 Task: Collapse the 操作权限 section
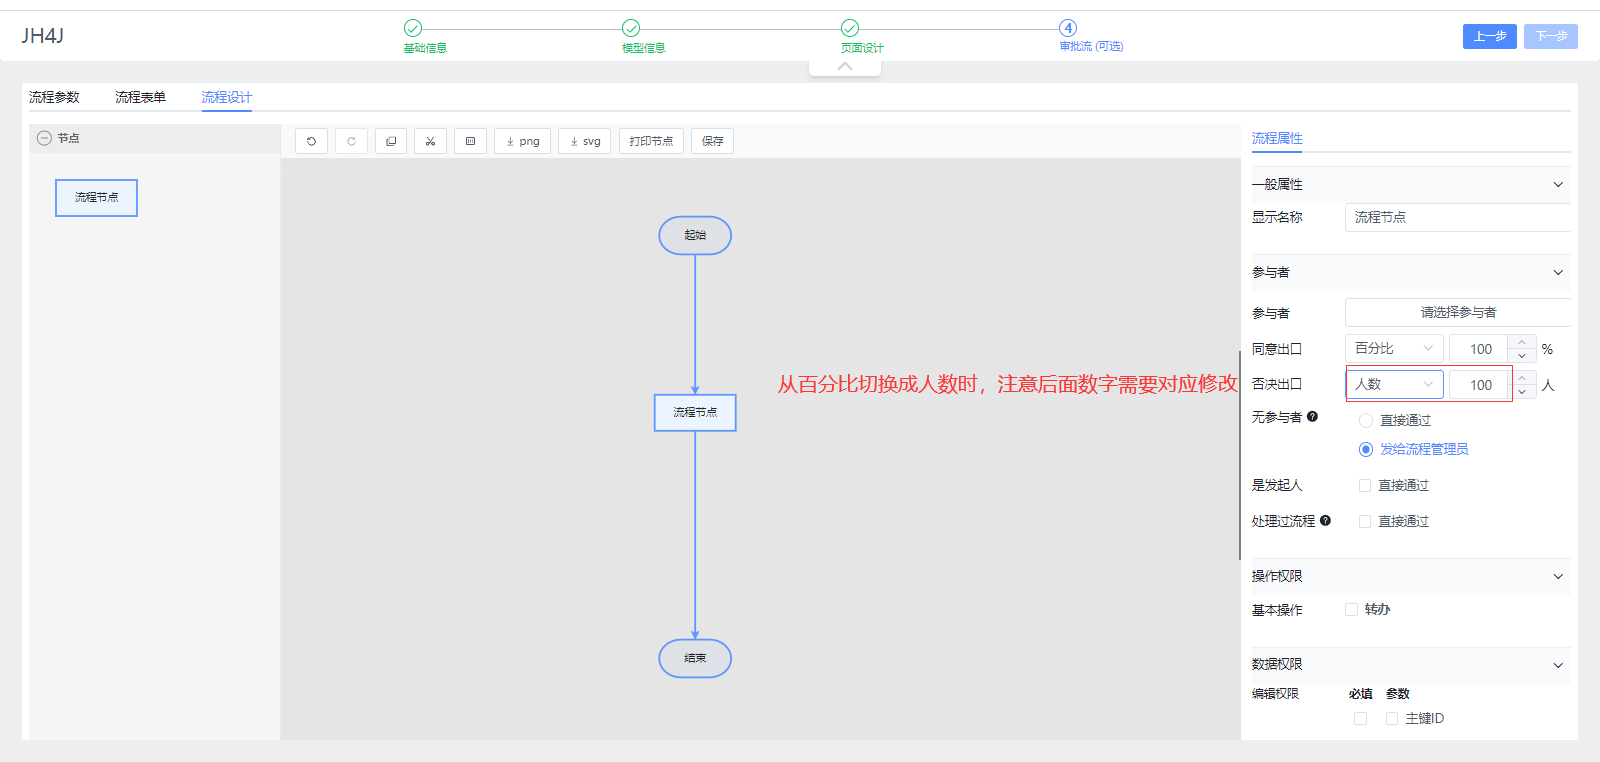coord(1557,576)
